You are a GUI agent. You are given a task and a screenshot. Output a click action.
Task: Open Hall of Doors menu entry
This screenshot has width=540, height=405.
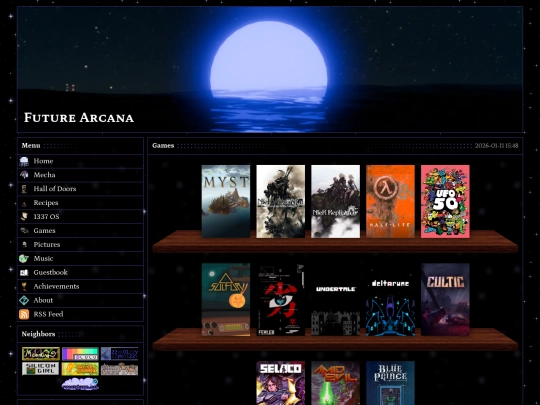click(x=55, y=189)
